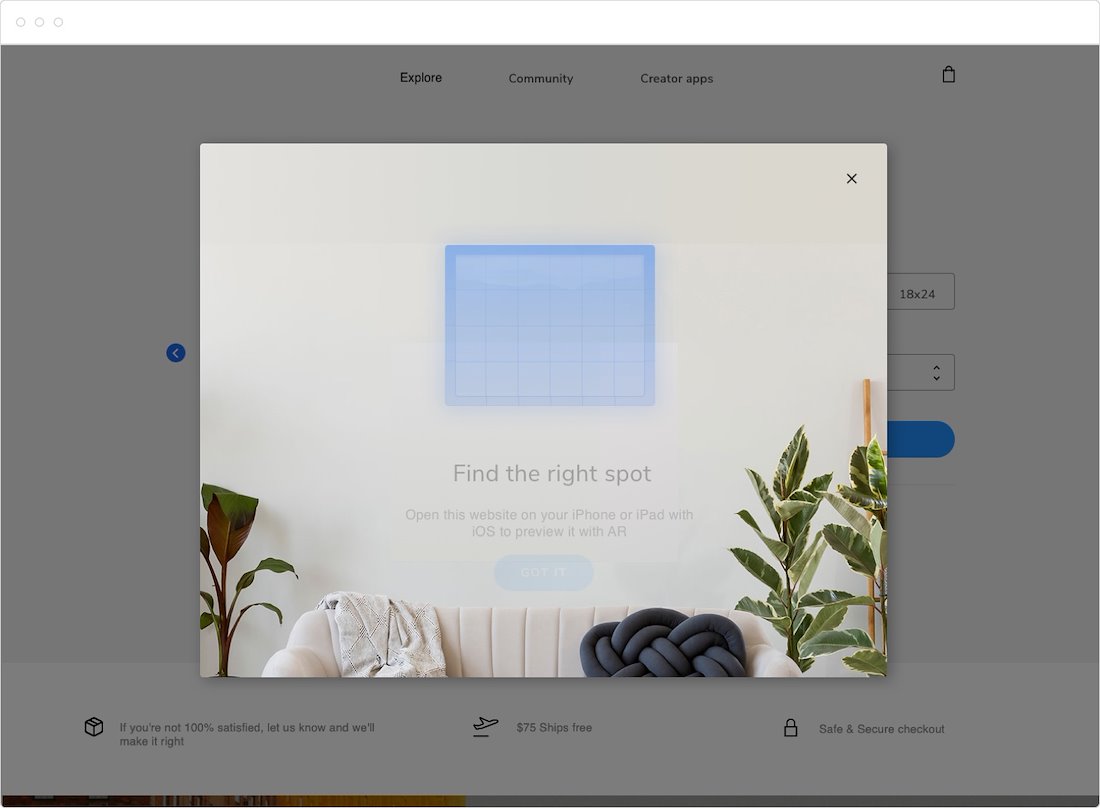Open the shopping bag
Image resolution: width=1100 pixels, height=808 pixels.
pos(948,75)
